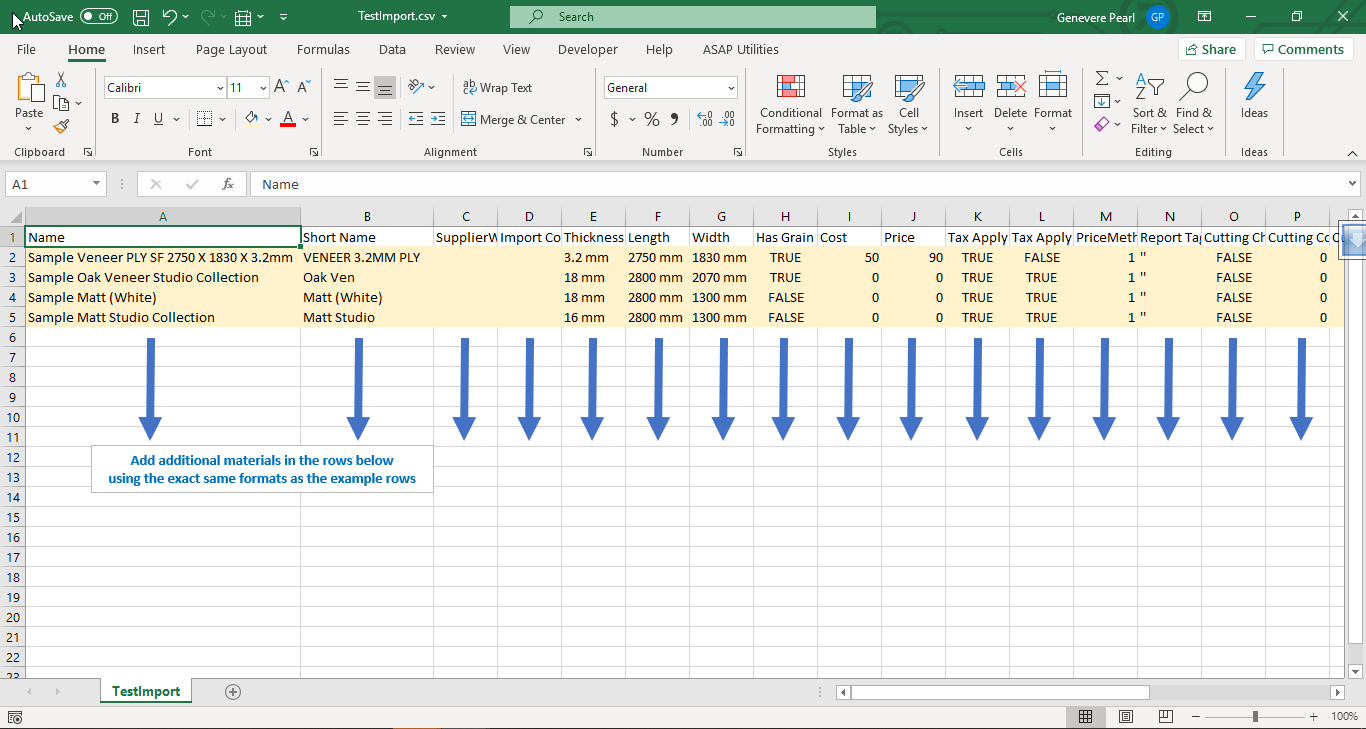1366x729 pixels.
Task: Open the Name Box dropdown arrow
Action: click(x=97, y=184)
